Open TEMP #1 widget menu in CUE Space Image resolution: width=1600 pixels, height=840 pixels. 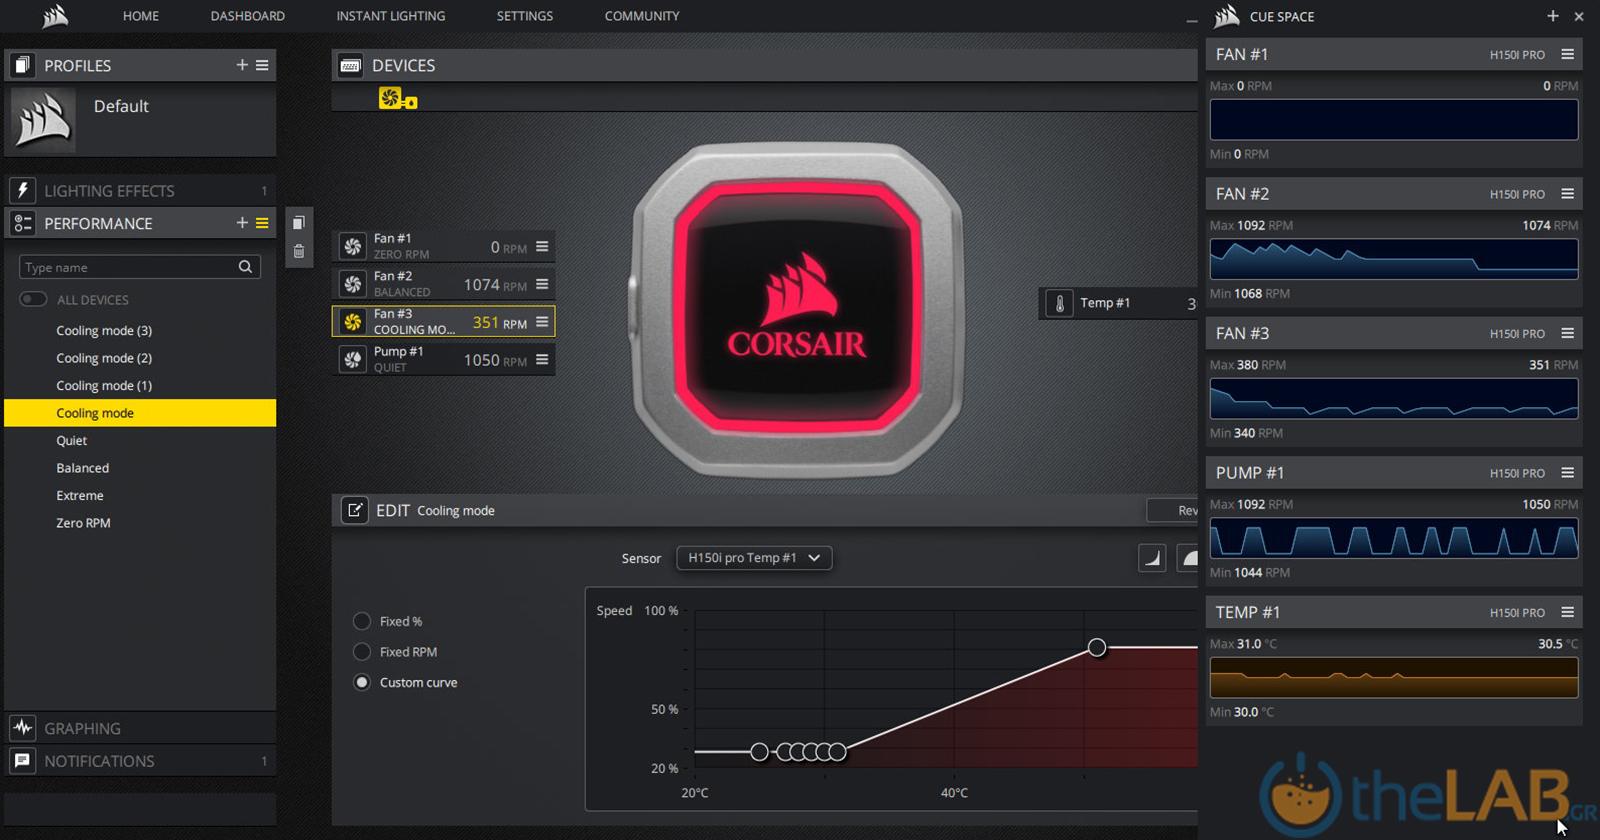[1568, 612]
